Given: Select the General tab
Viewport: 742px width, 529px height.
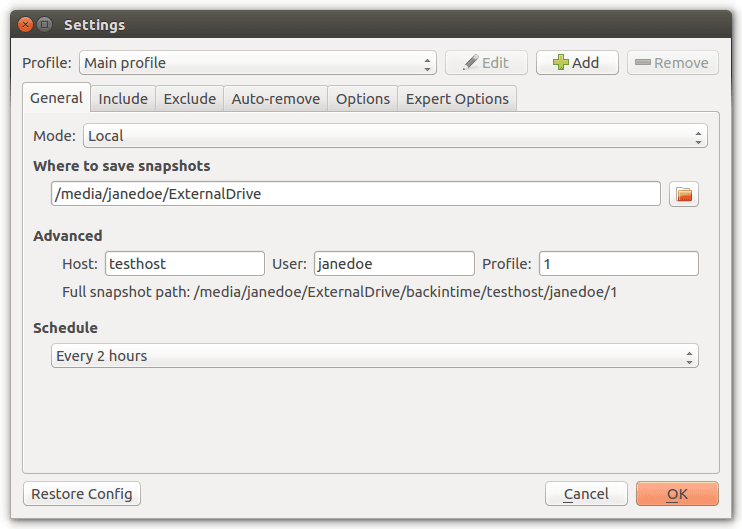Looking at the screenshot, I should (56, 98).
